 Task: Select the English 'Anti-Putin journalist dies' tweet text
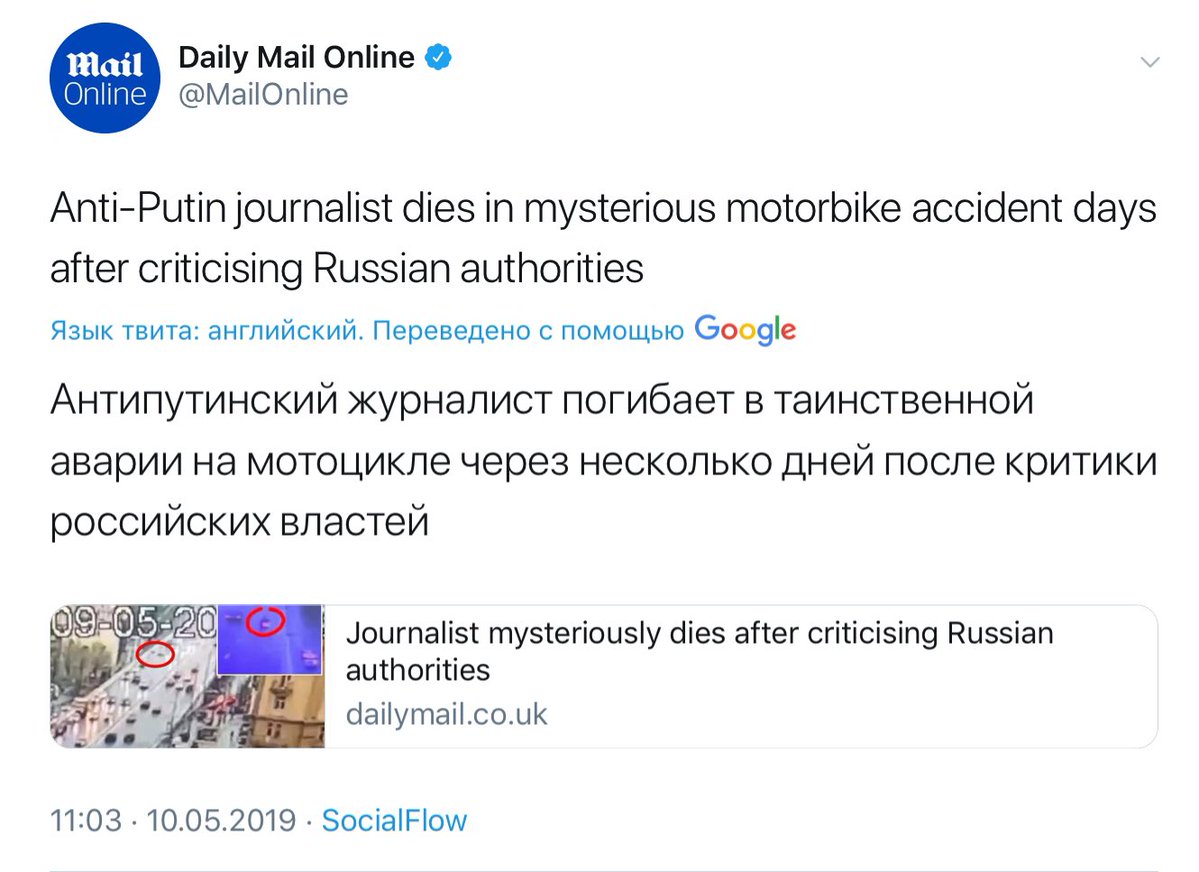[600, 240]
